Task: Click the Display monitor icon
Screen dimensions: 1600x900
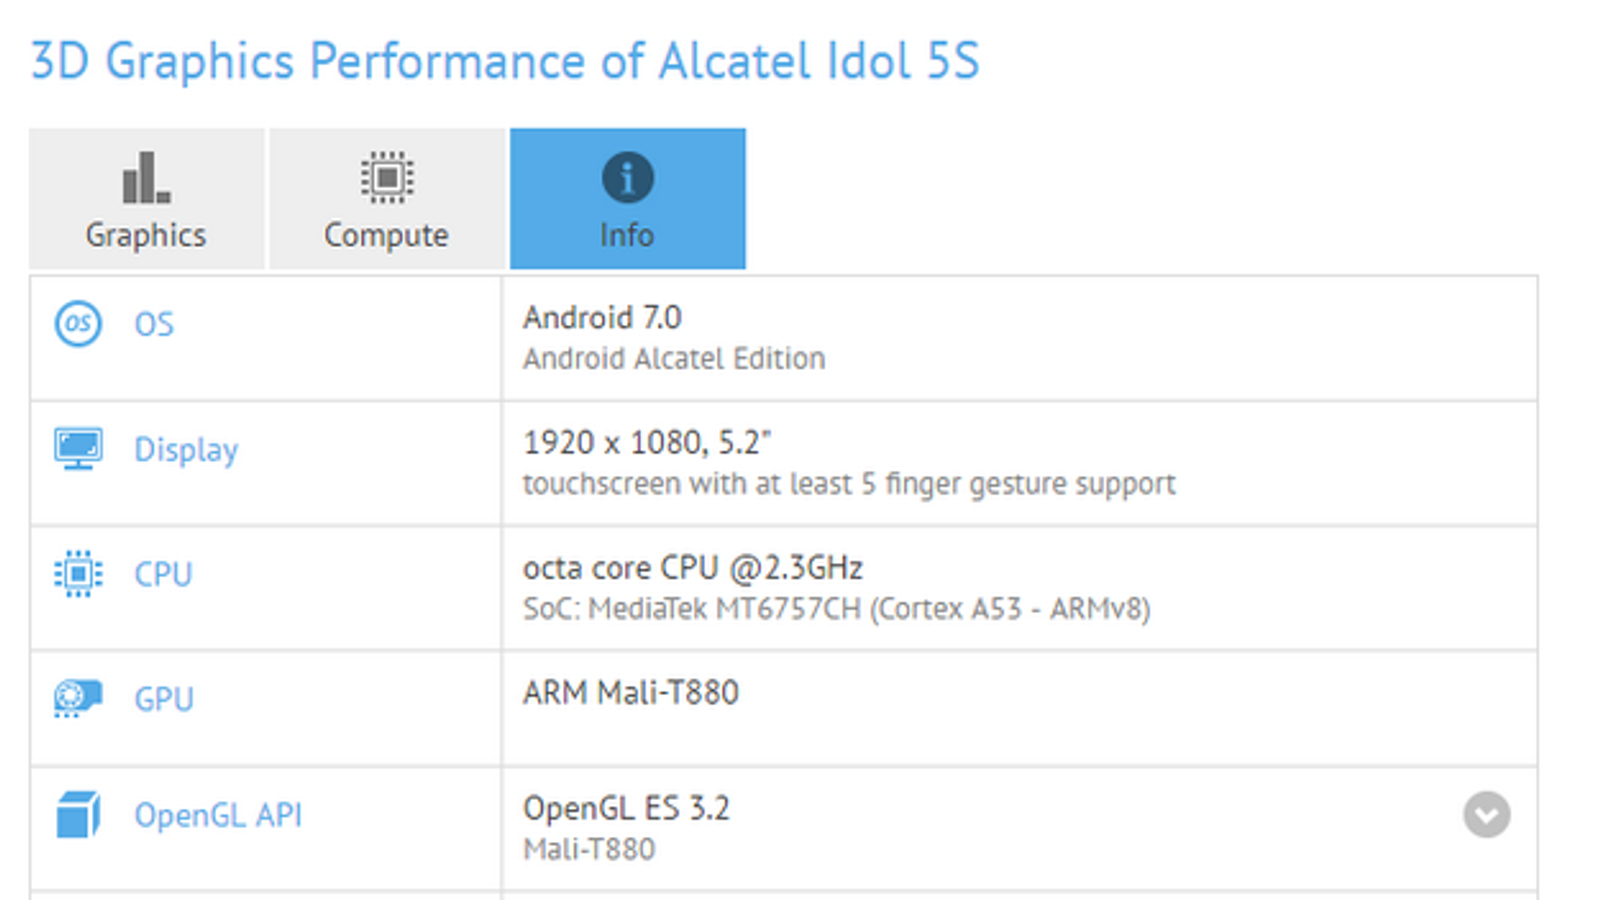Action: [x=78, y=449]
